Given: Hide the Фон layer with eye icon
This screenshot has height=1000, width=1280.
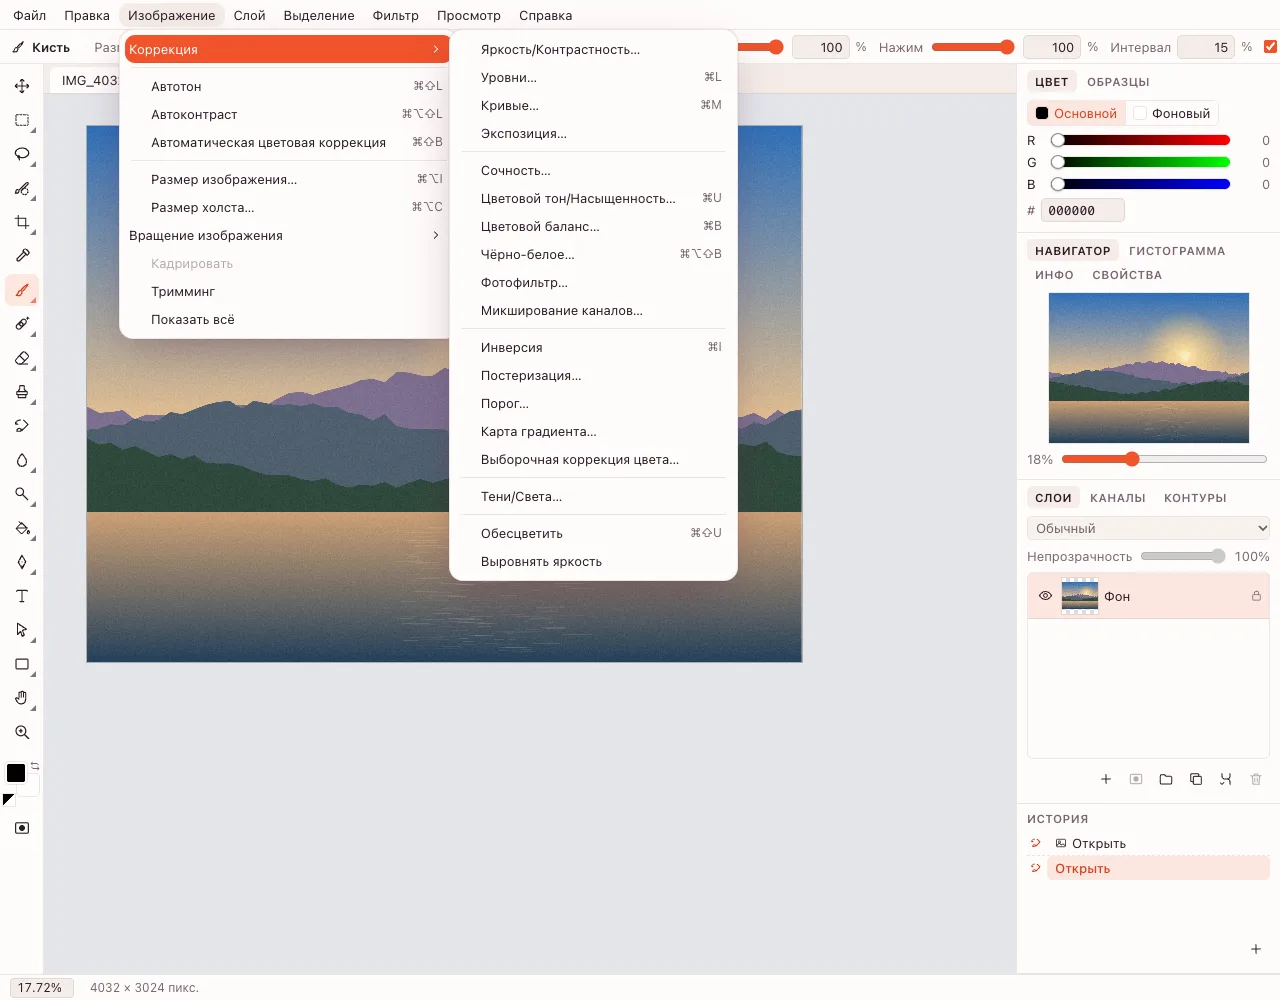Looking at the screenshot, I should tap(1045, 596).
